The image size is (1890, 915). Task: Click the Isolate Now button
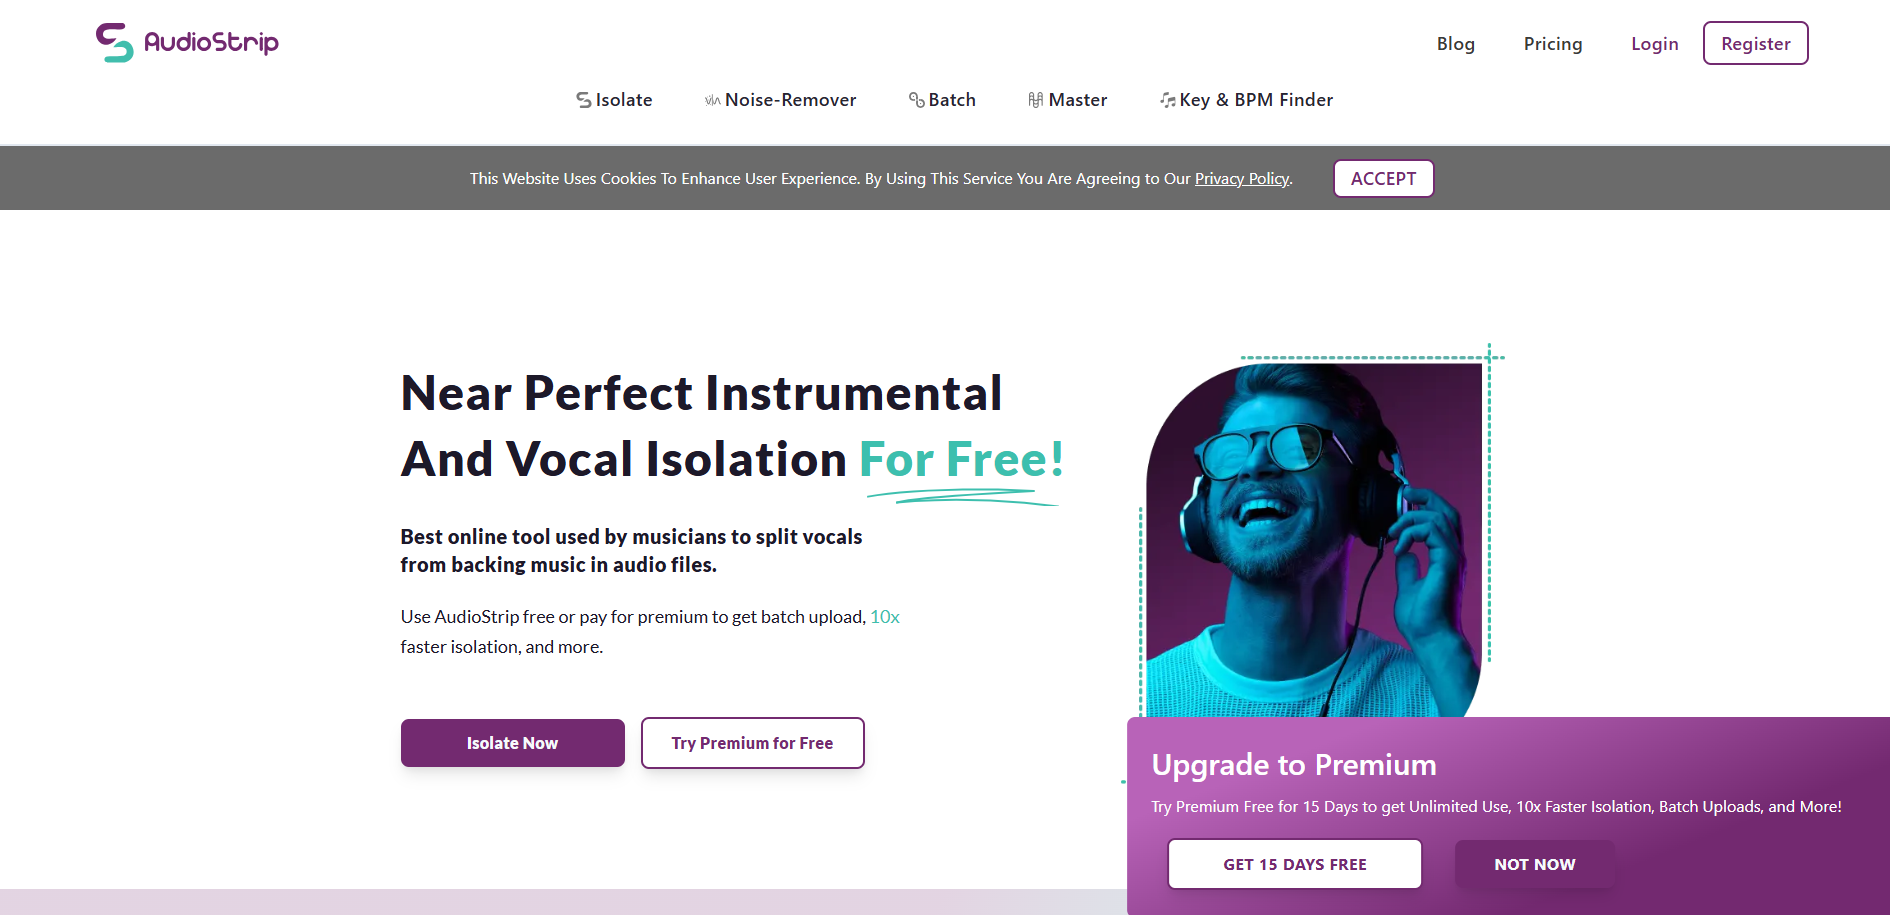[x=512, y=742]
